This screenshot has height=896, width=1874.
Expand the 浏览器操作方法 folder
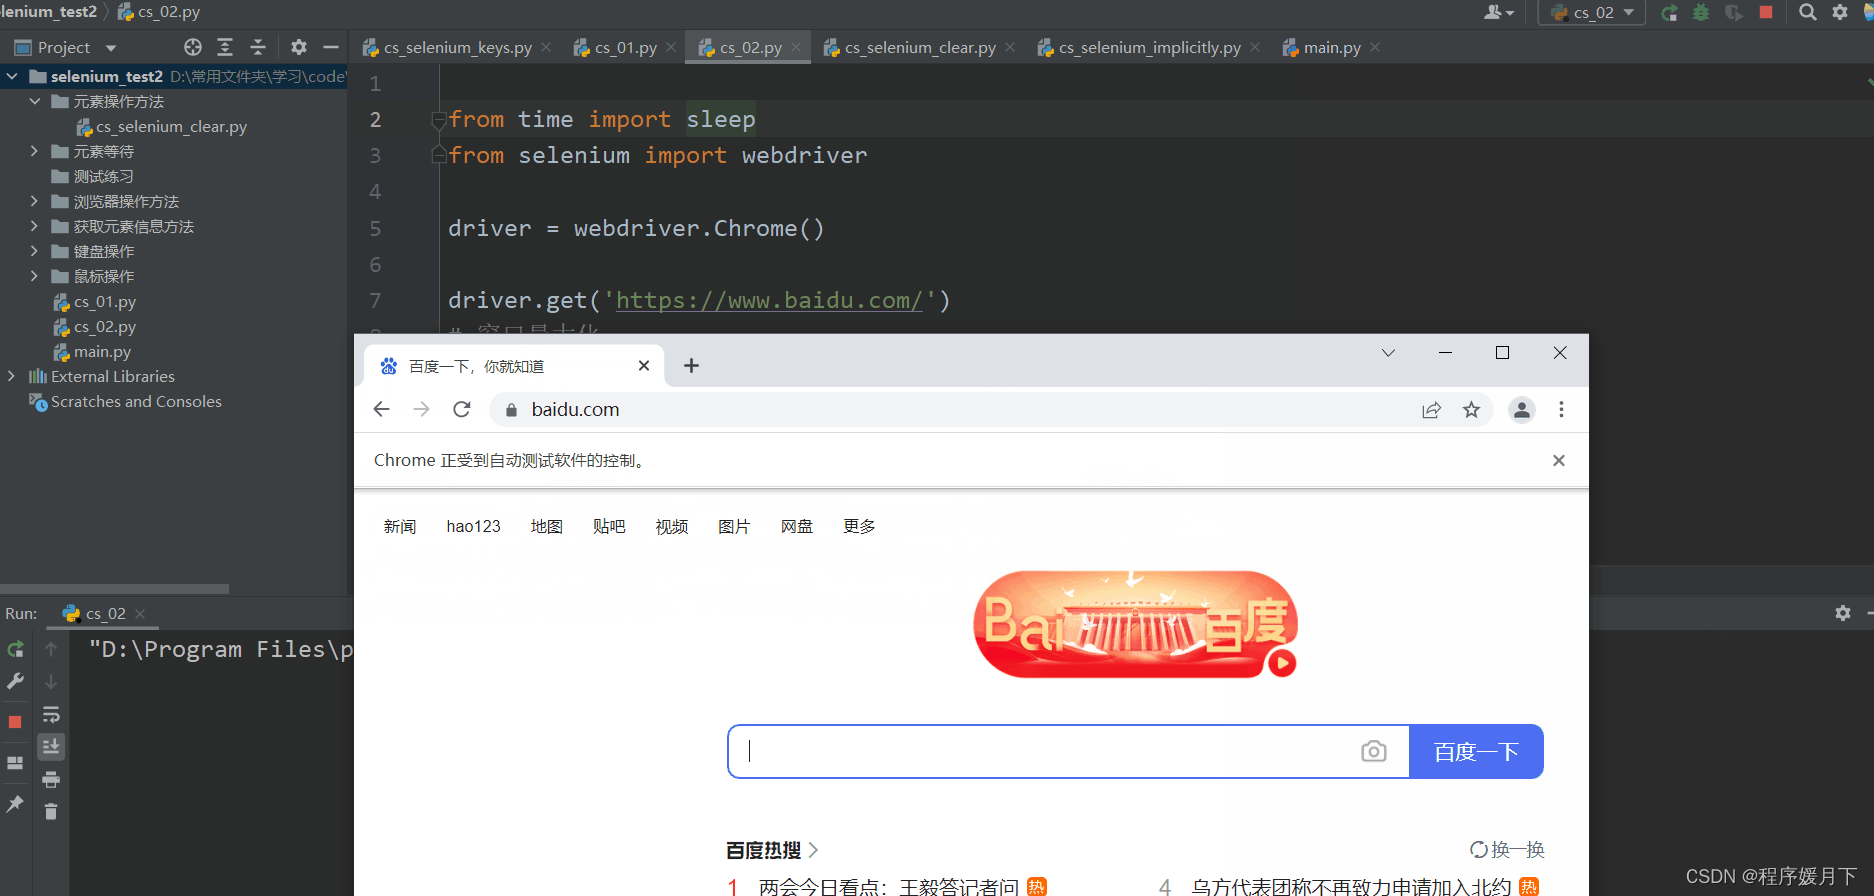coord(34,201)
